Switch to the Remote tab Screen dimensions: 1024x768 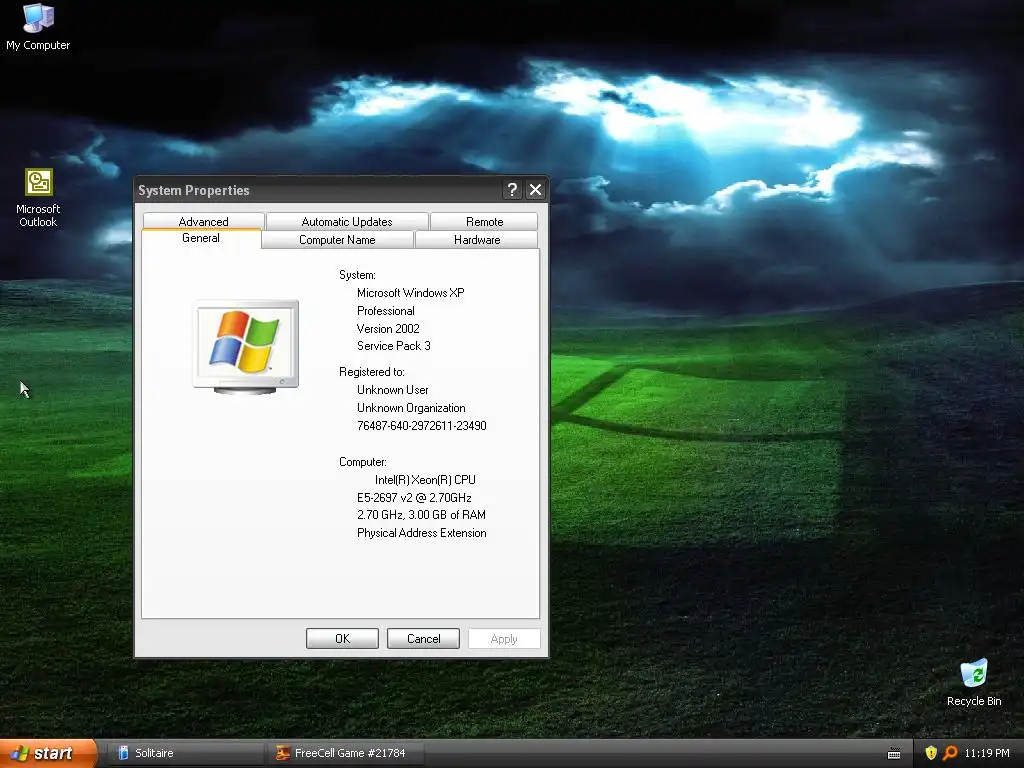484,221
